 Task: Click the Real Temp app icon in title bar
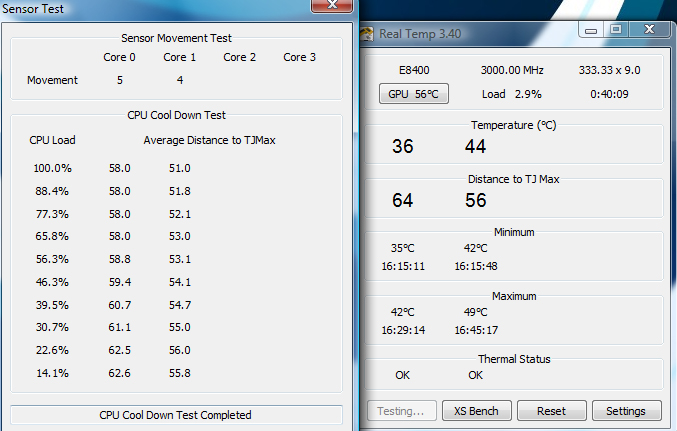[367, 34]
